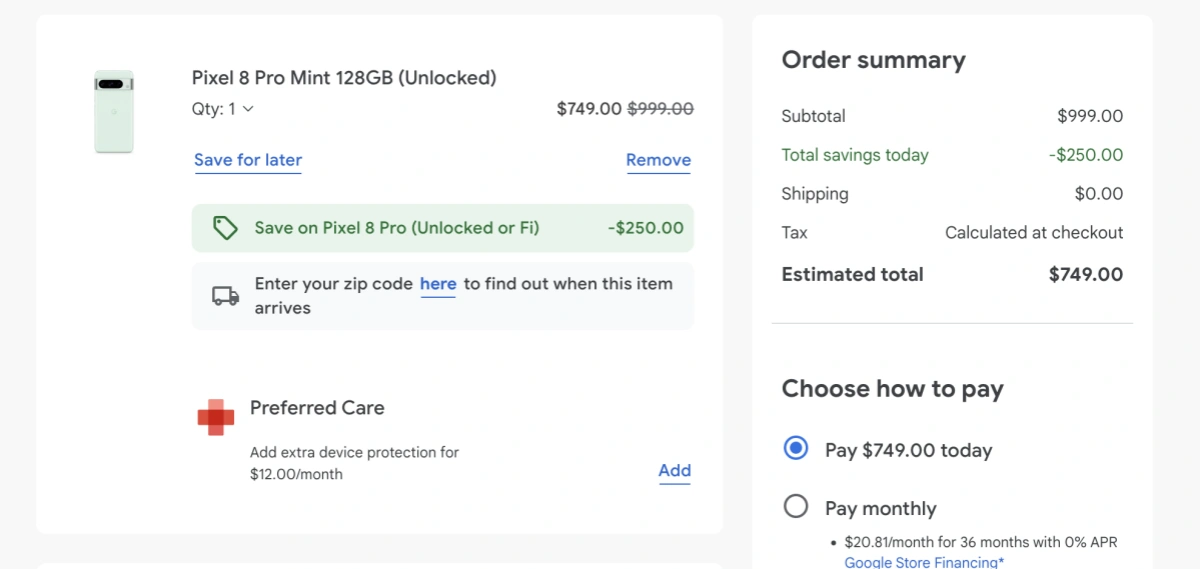
Task: Add Preferred Care device protection
Action: click(x=674, y=471)
